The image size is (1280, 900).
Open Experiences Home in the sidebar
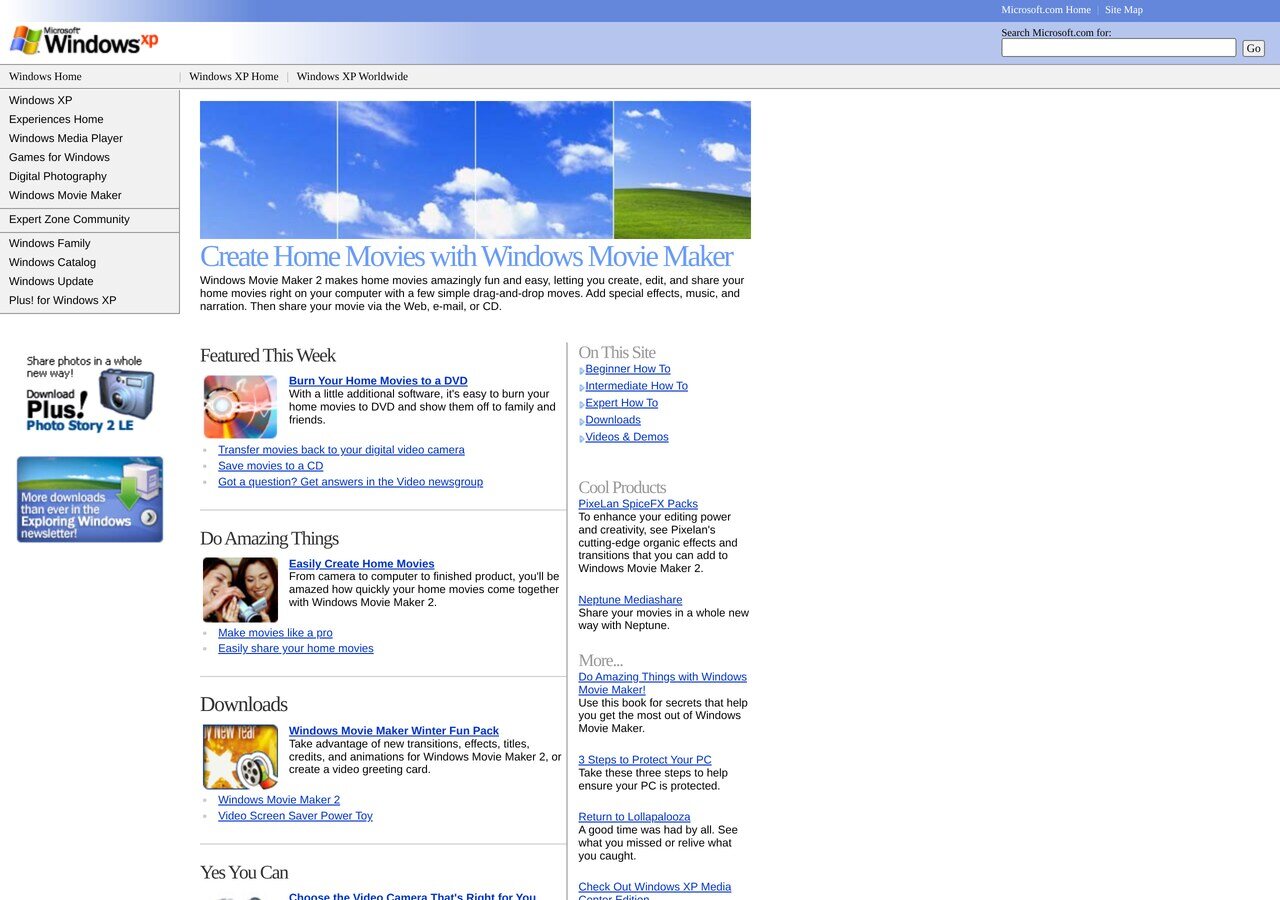point(56,119)
